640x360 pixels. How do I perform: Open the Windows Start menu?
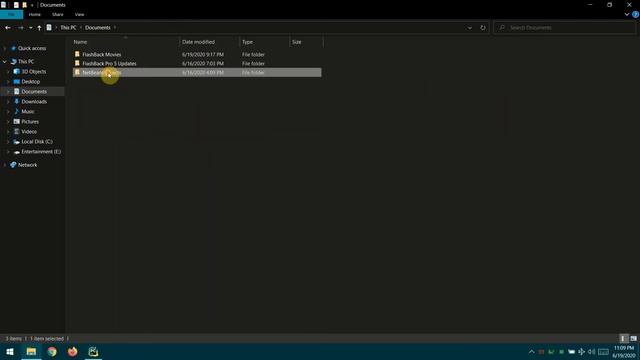coord(10,351)
